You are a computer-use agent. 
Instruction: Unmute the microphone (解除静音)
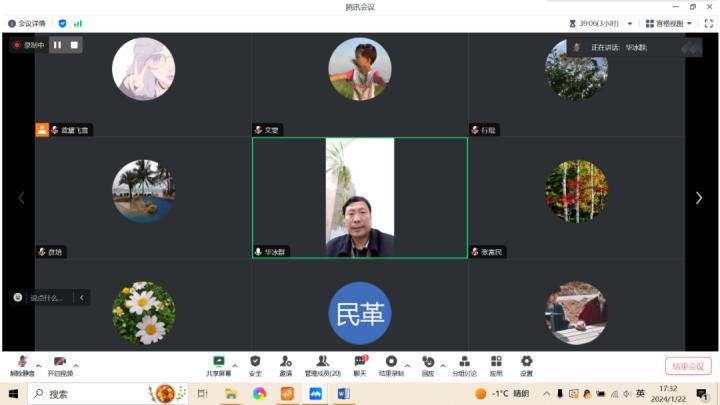[22, 362]
